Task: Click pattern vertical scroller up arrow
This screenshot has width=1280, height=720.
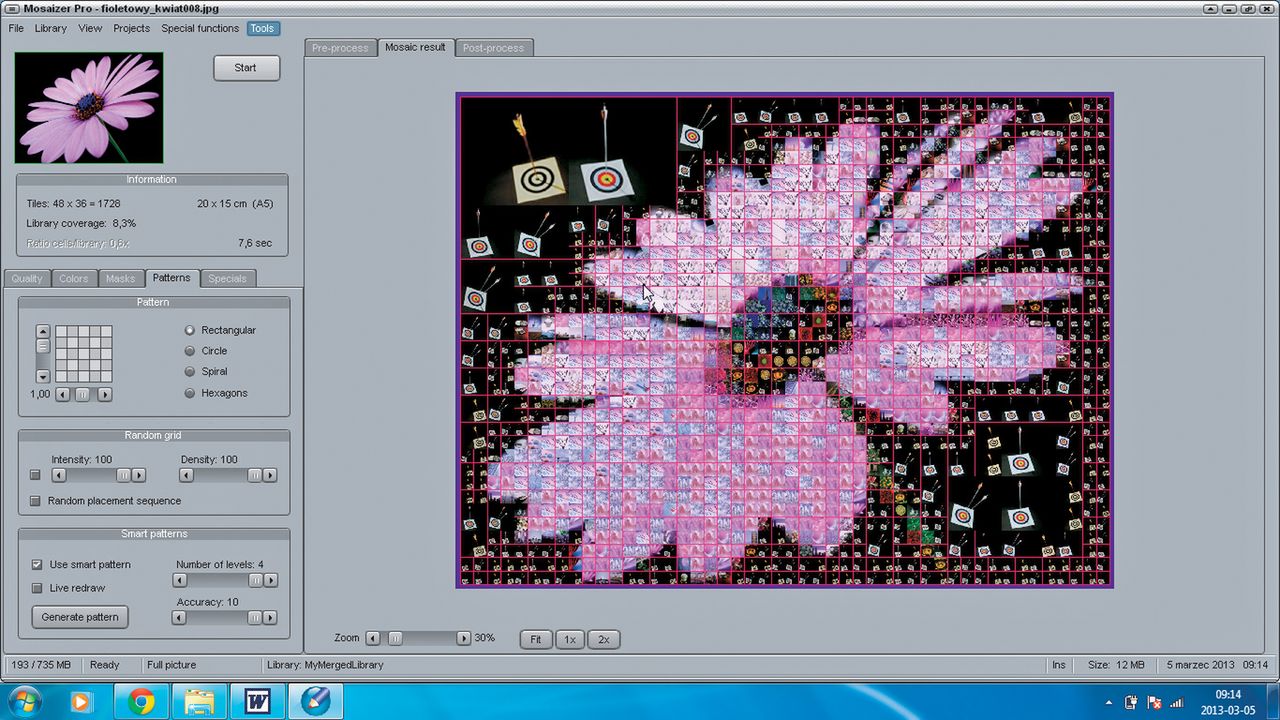Action: 42,331
